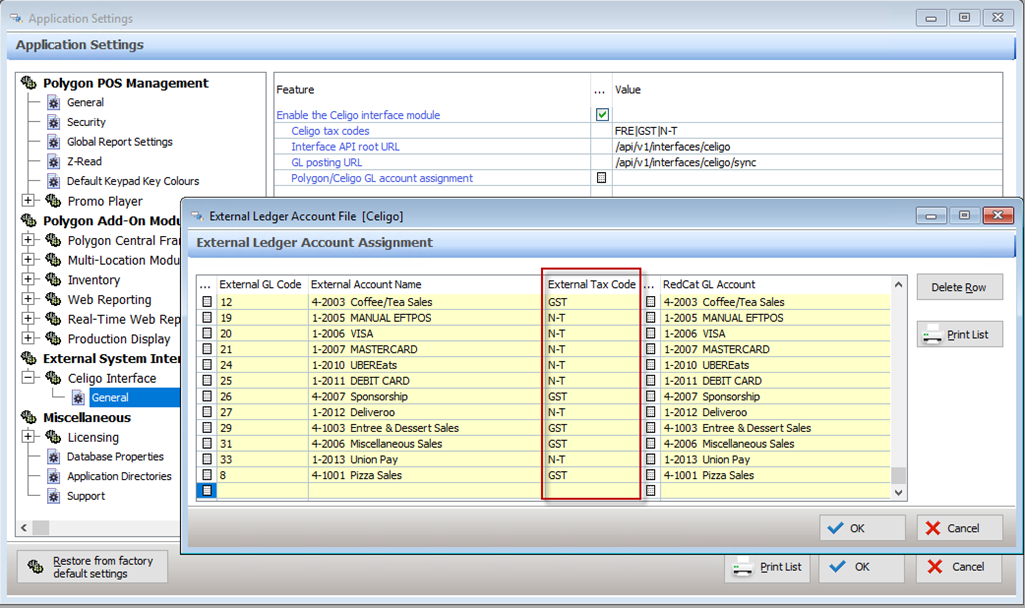Click the Application Directories gear icon
This screenshot has width=1025, height=608.
pyautogui.click(x=54, y=477)
